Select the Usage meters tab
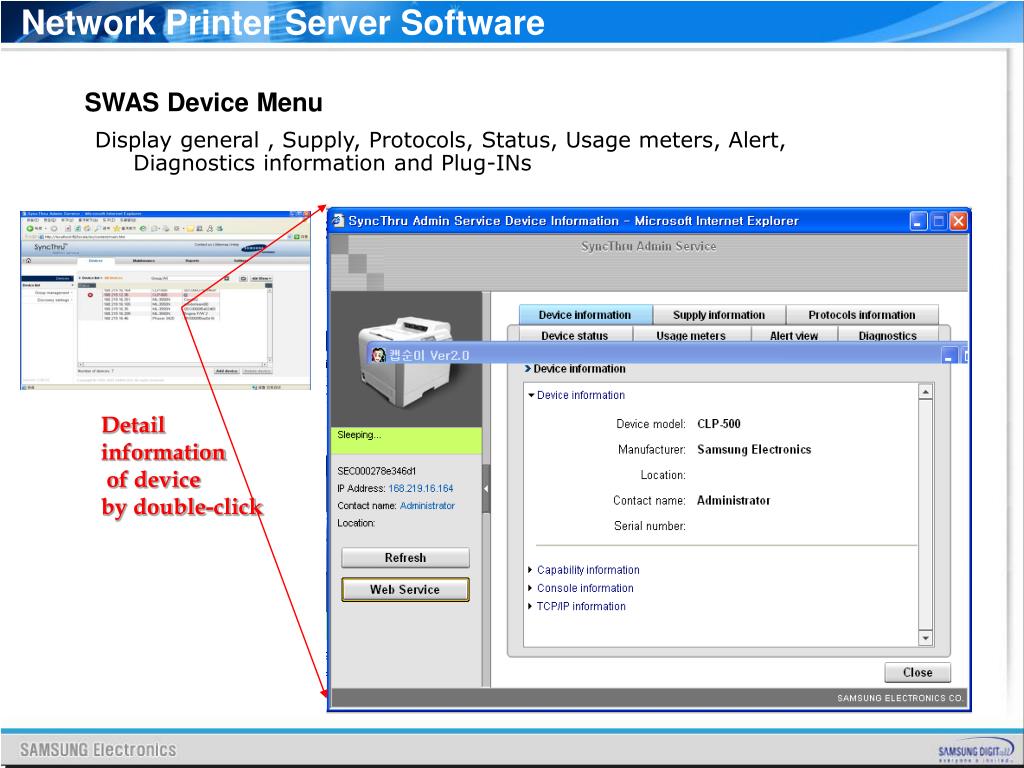Viewport: 1024px width, 768px height. coord(691,336)
